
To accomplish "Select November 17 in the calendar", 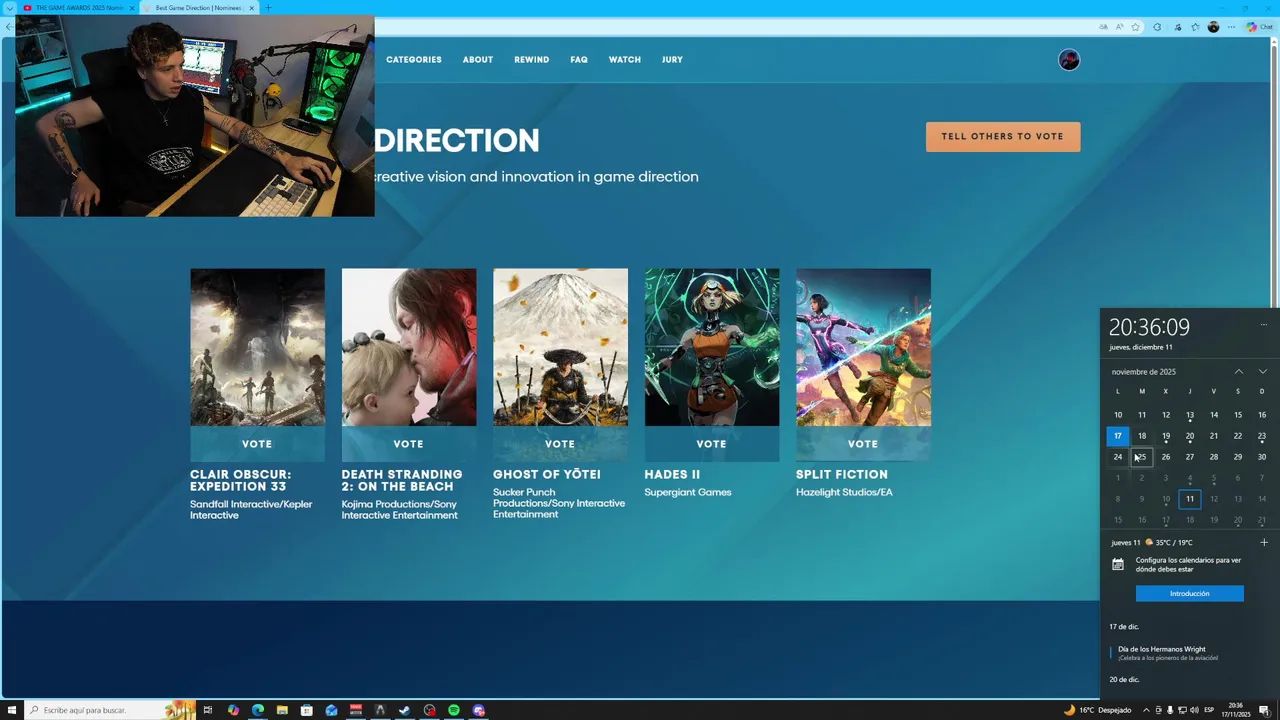I will coord(1118,436).
